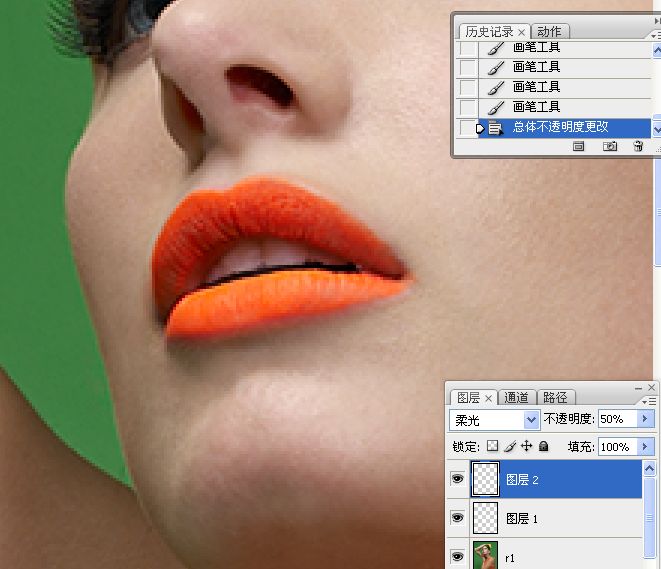661x569 pixels.
Task: Click the overall opacity change state icon
Action: click(x=495, y=128)
